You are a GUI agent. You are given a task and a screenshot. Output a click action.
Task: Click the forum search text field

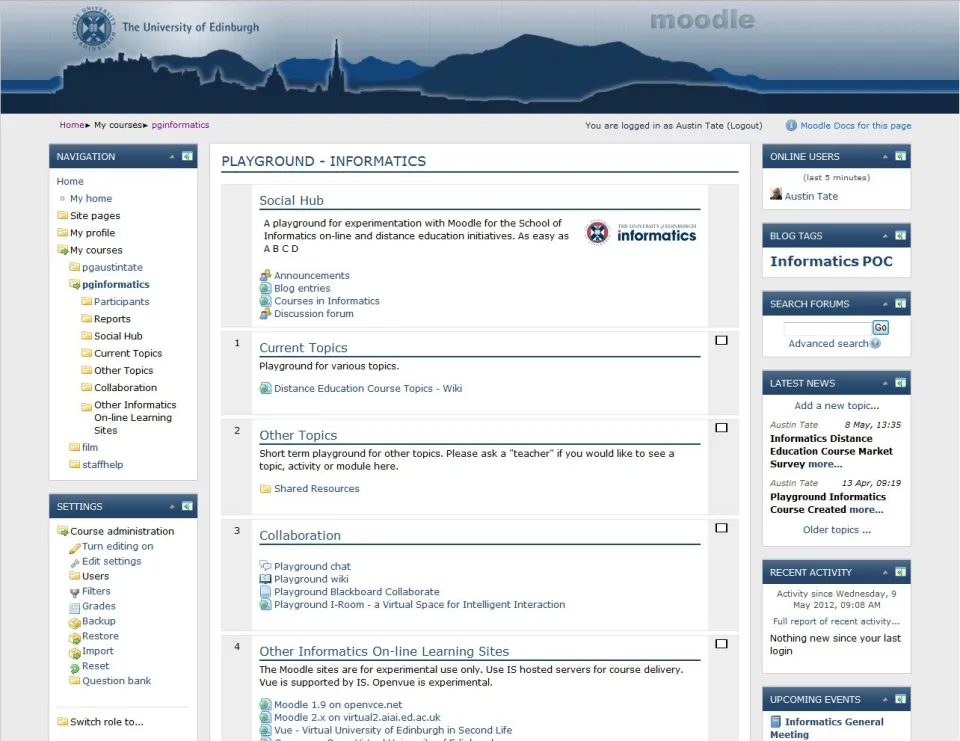click(x=827, y=328)
